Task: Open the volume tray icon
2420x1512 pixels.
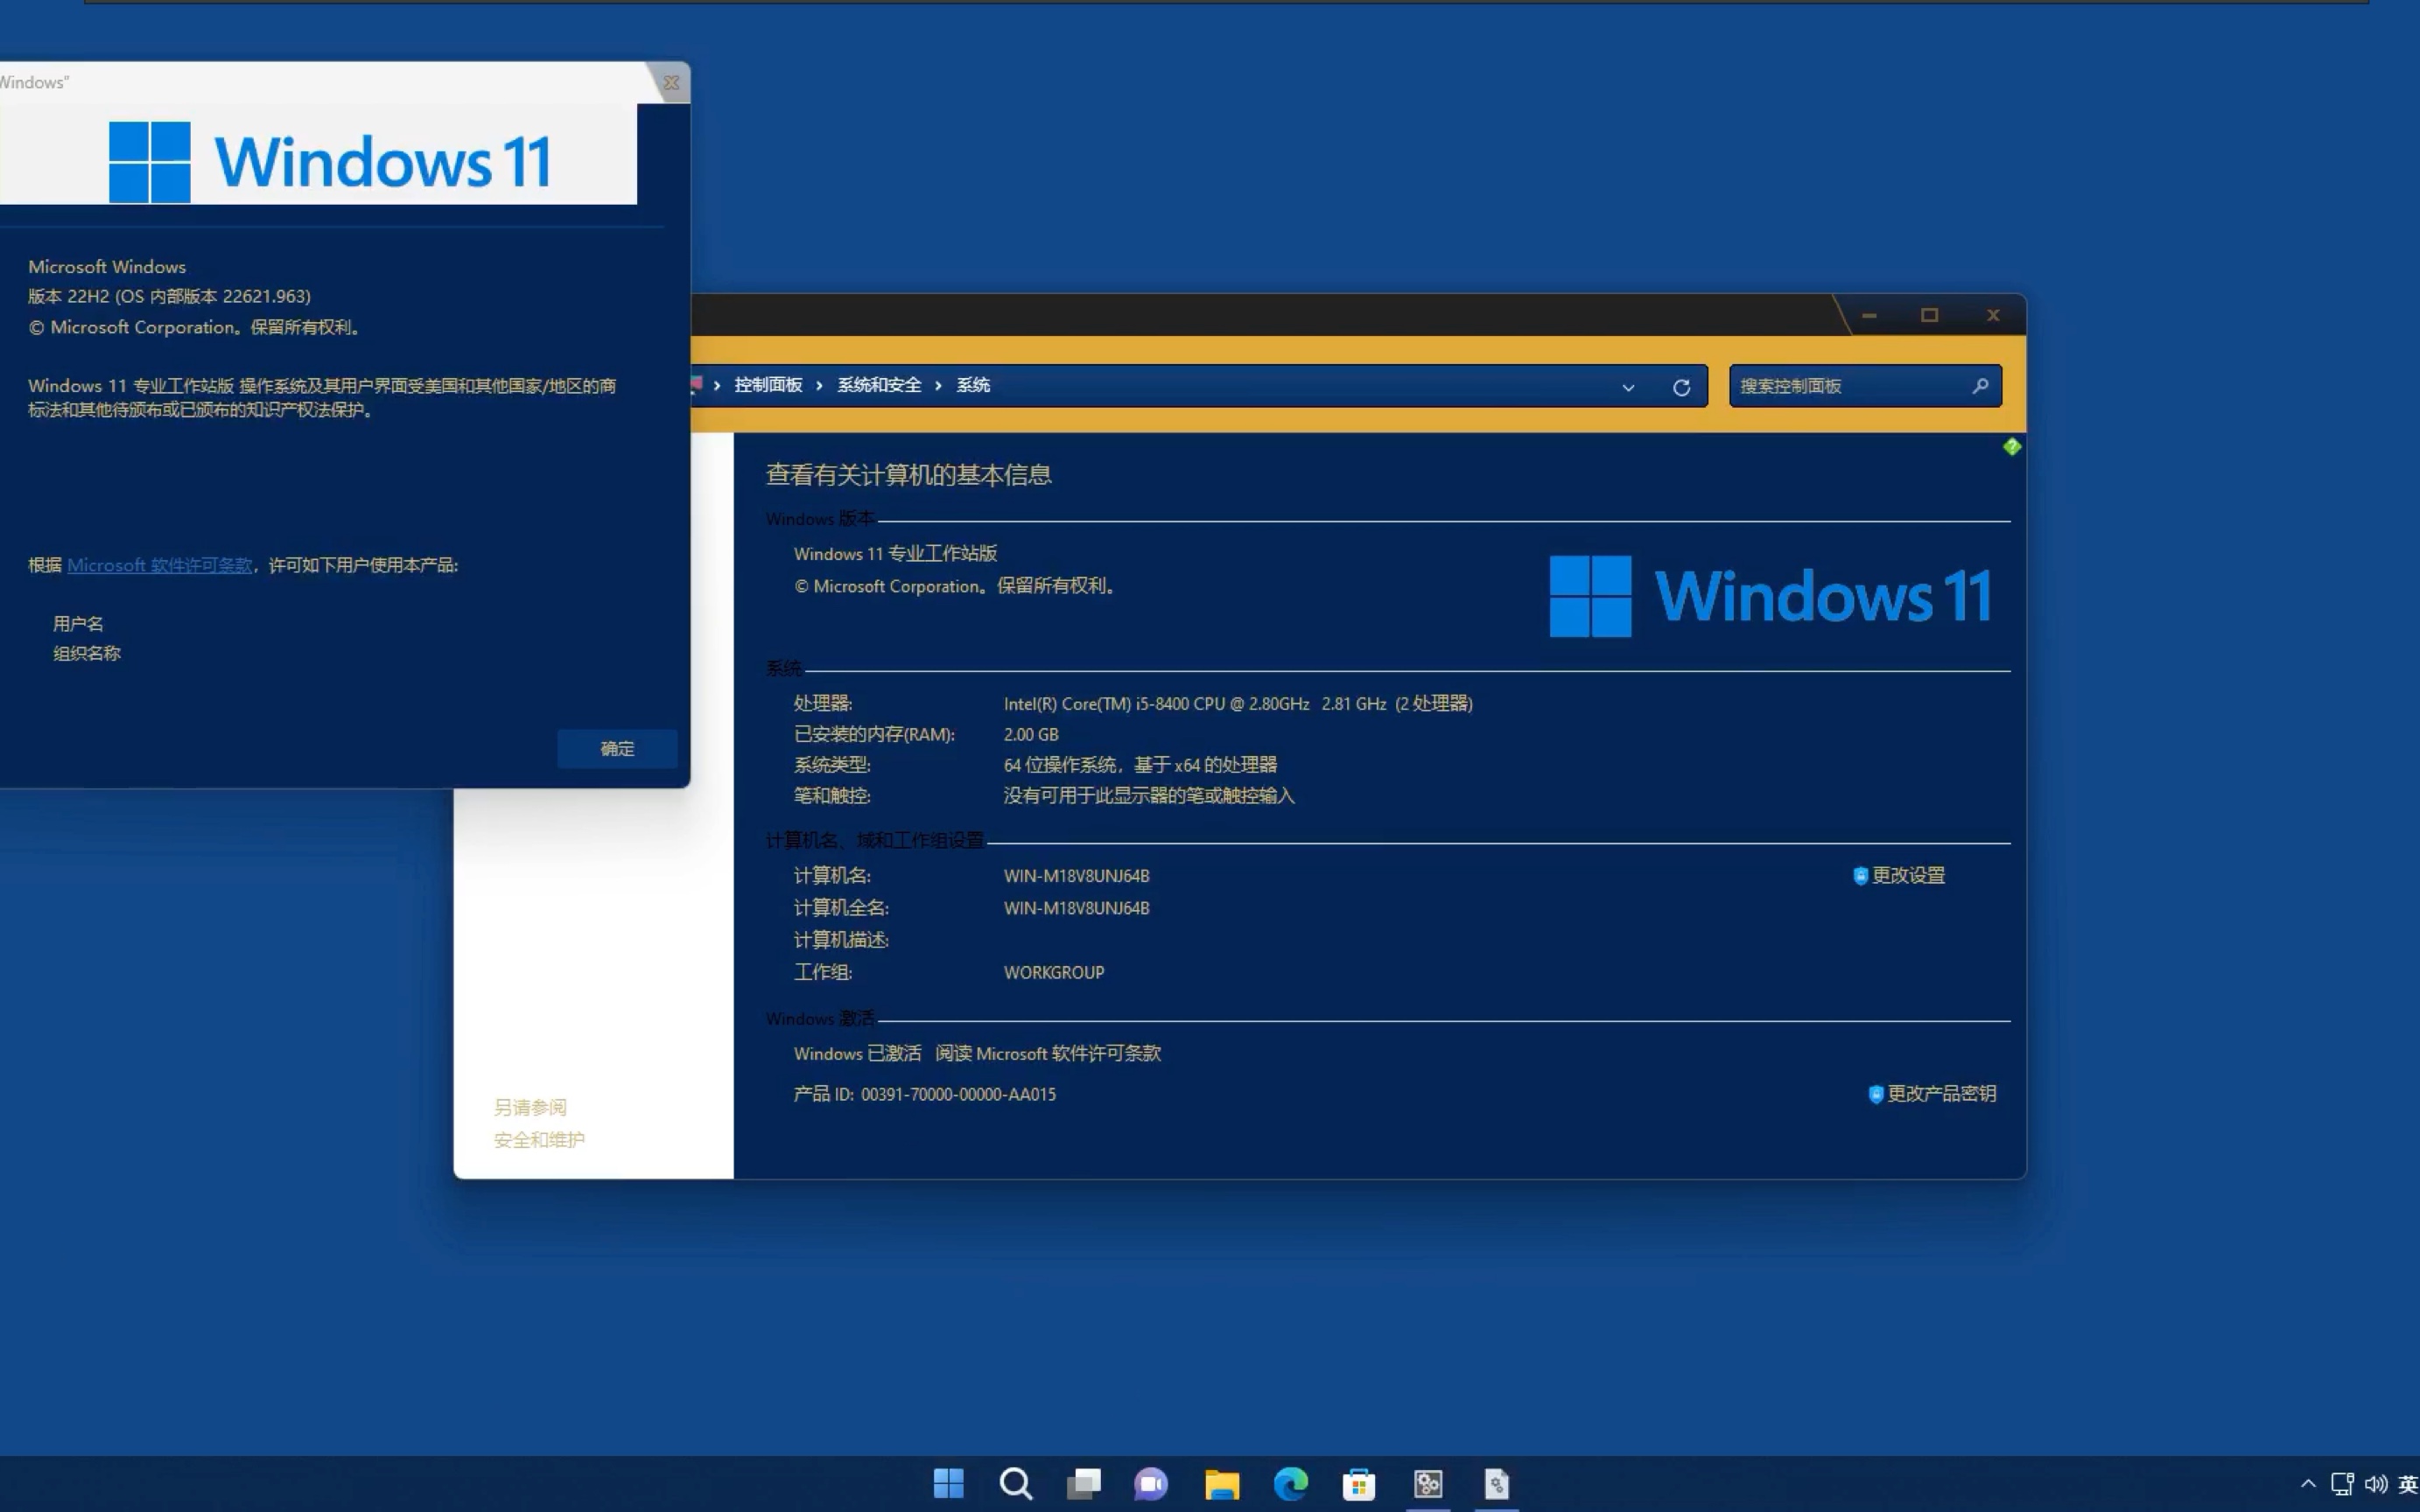Action: (2376, 1484)
